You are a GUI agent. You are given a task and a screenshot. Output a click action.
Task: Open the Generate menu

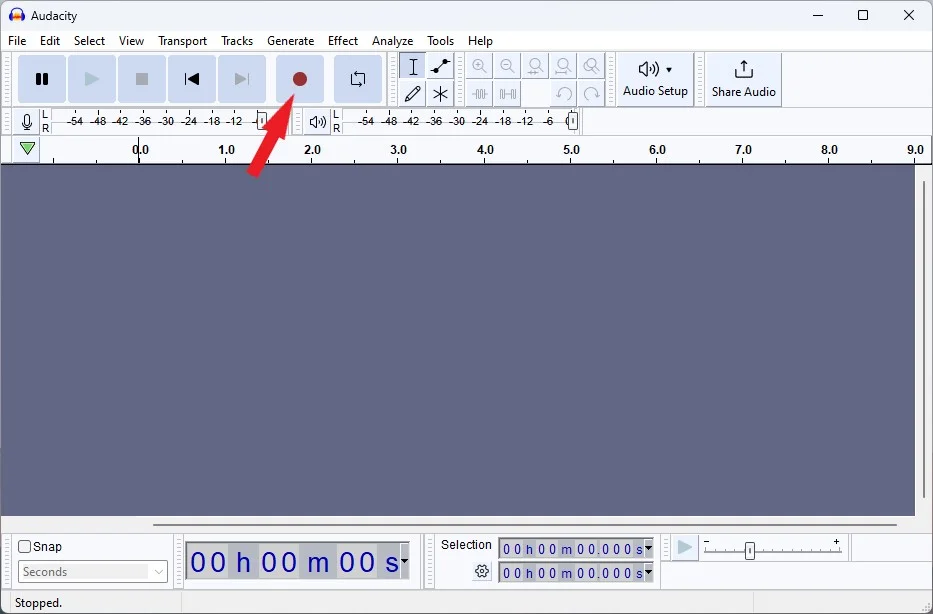tap(291, 41)
